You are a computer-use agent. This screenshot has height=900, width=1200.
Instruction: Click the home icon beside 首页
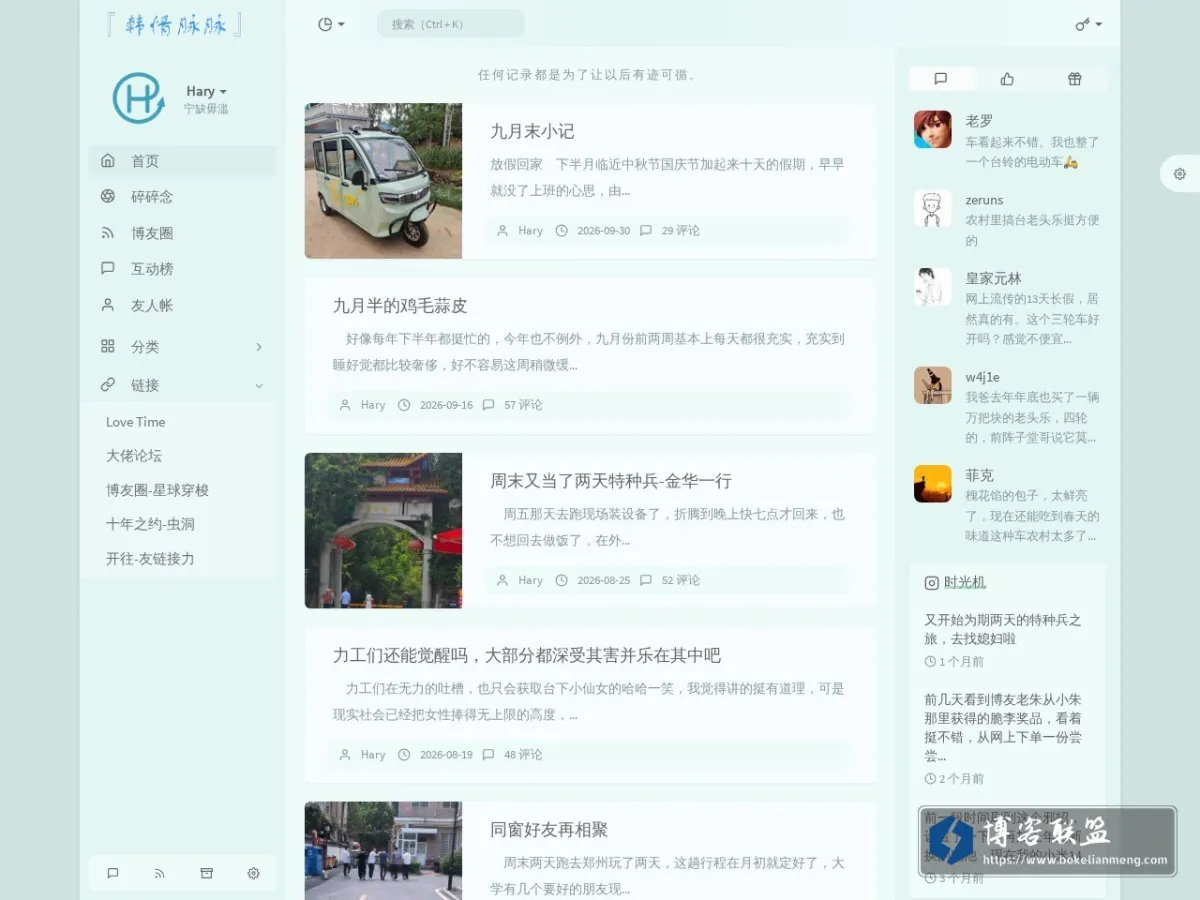click(x=108, y=161)
